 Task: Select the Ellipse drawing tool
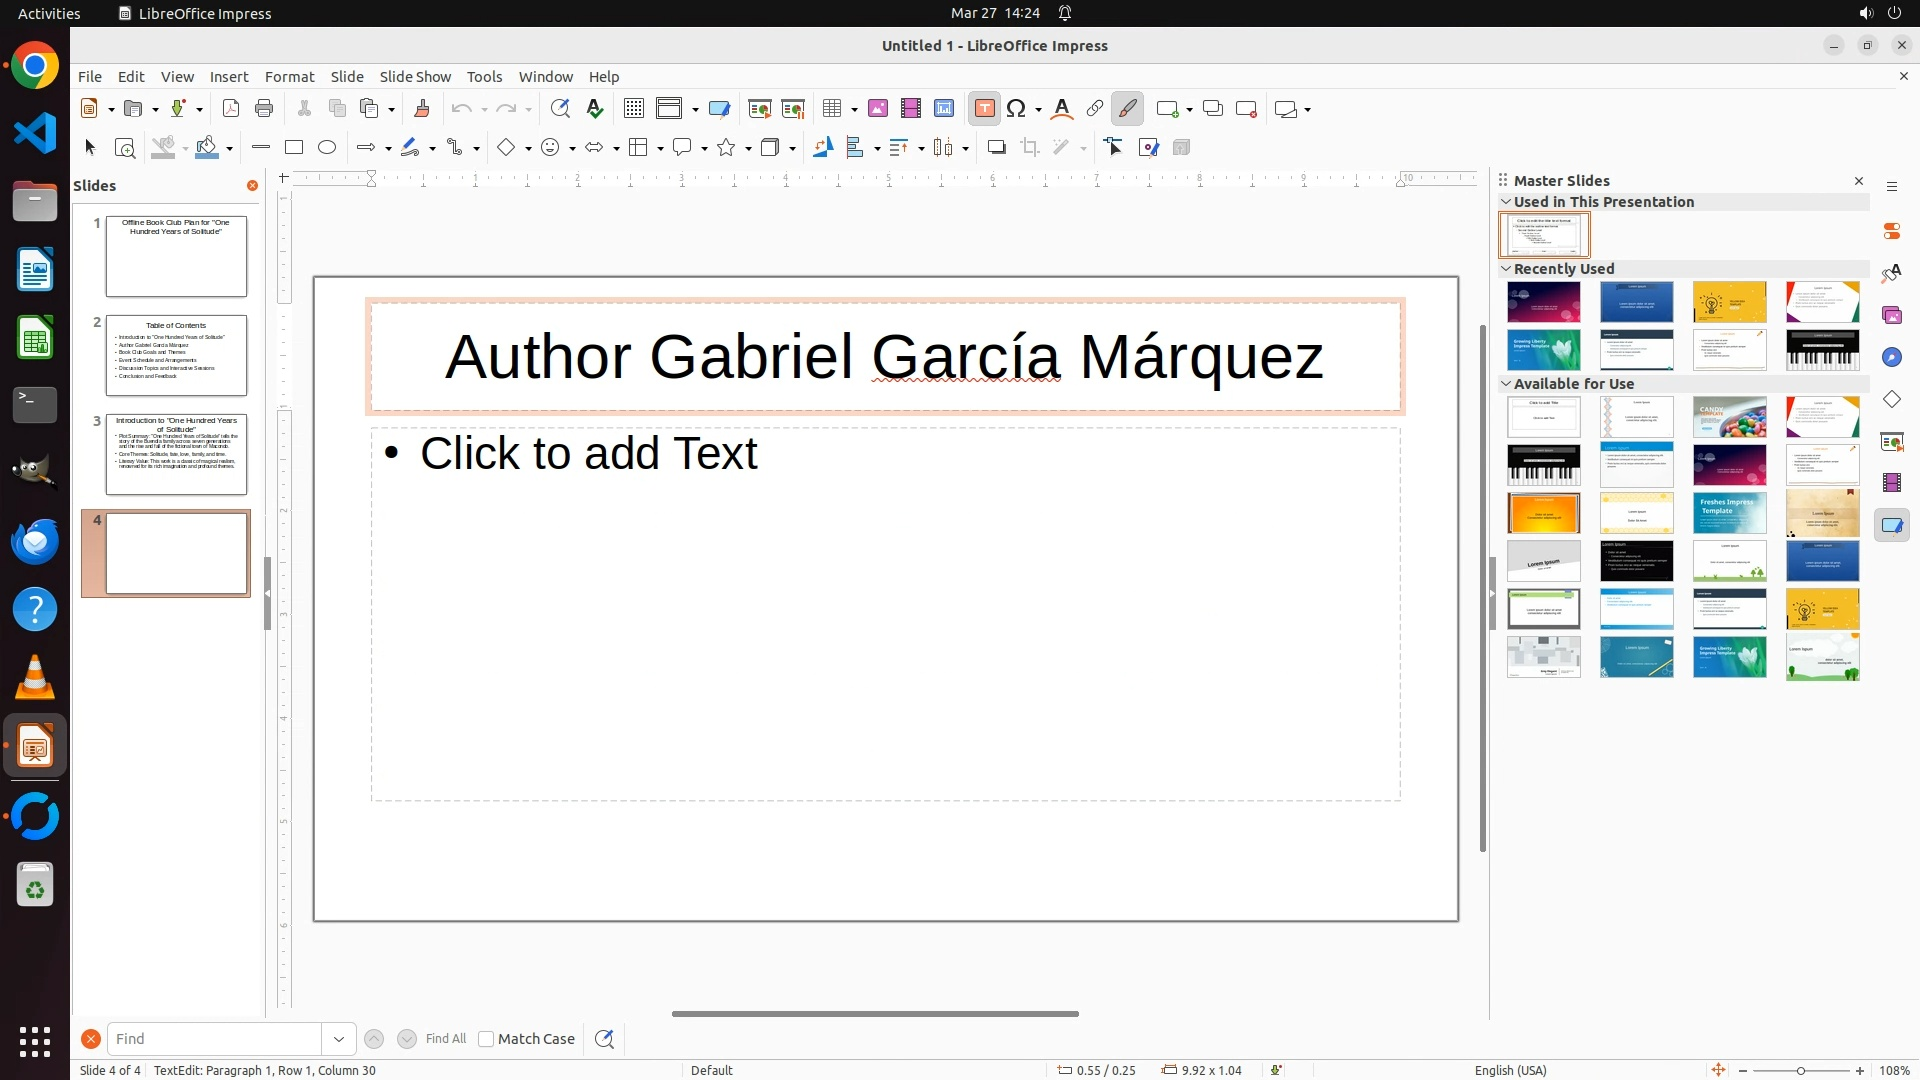coord(327,148)
